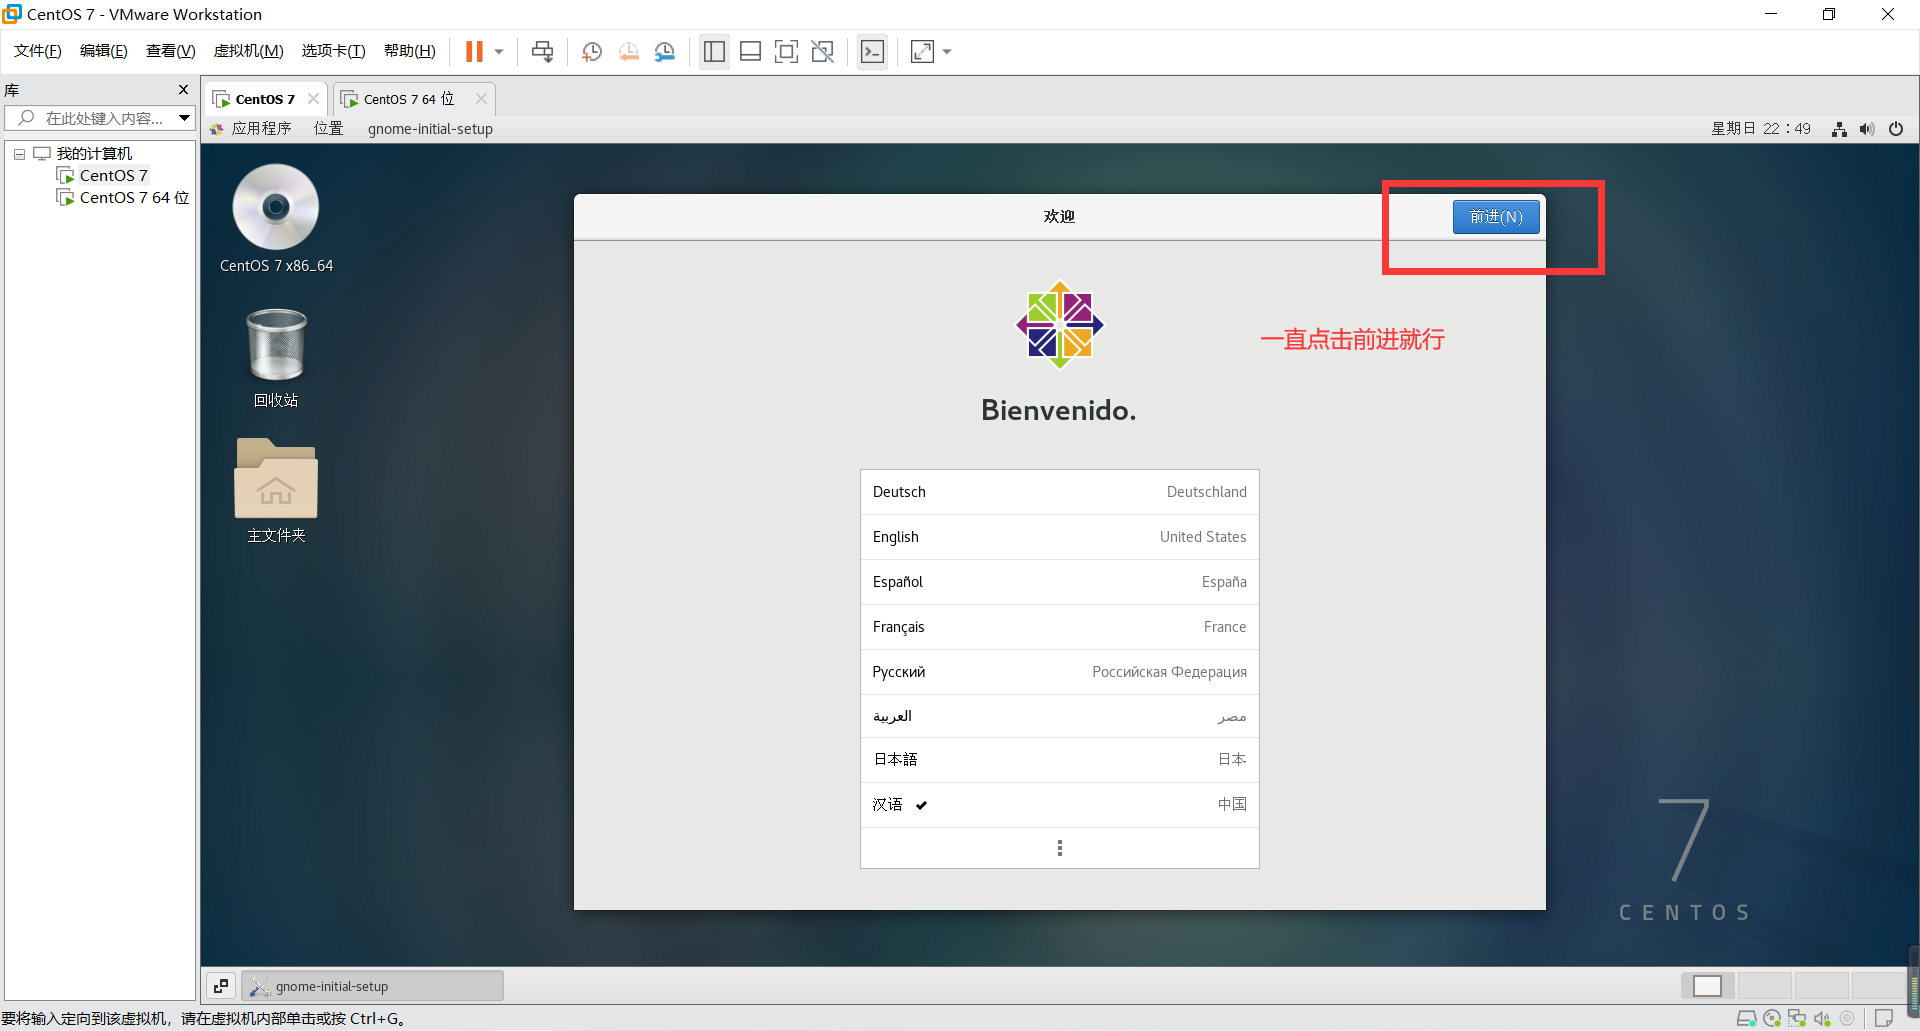Click the GNOME network status icon

point(1839,129)
